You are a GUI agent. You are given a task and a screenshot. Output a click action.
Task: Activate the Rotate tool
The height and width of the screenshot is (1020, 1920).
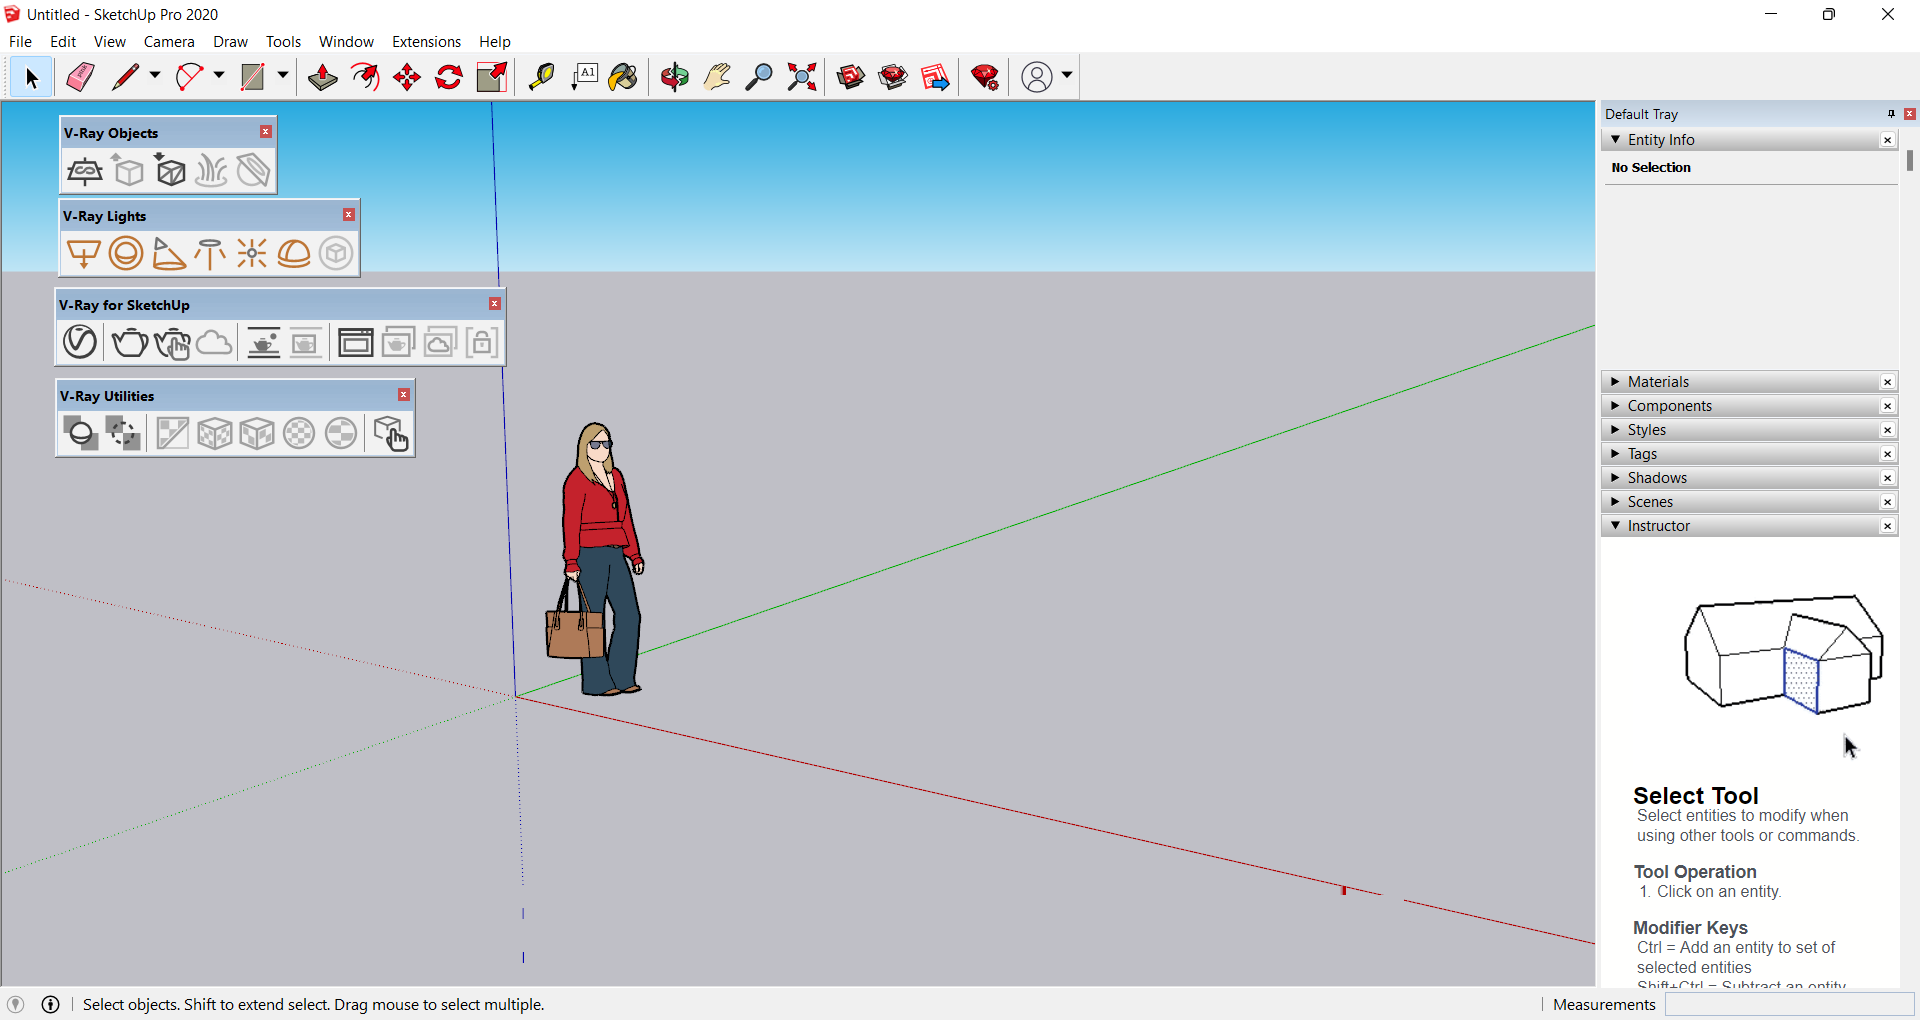click(x=449, y=77)
